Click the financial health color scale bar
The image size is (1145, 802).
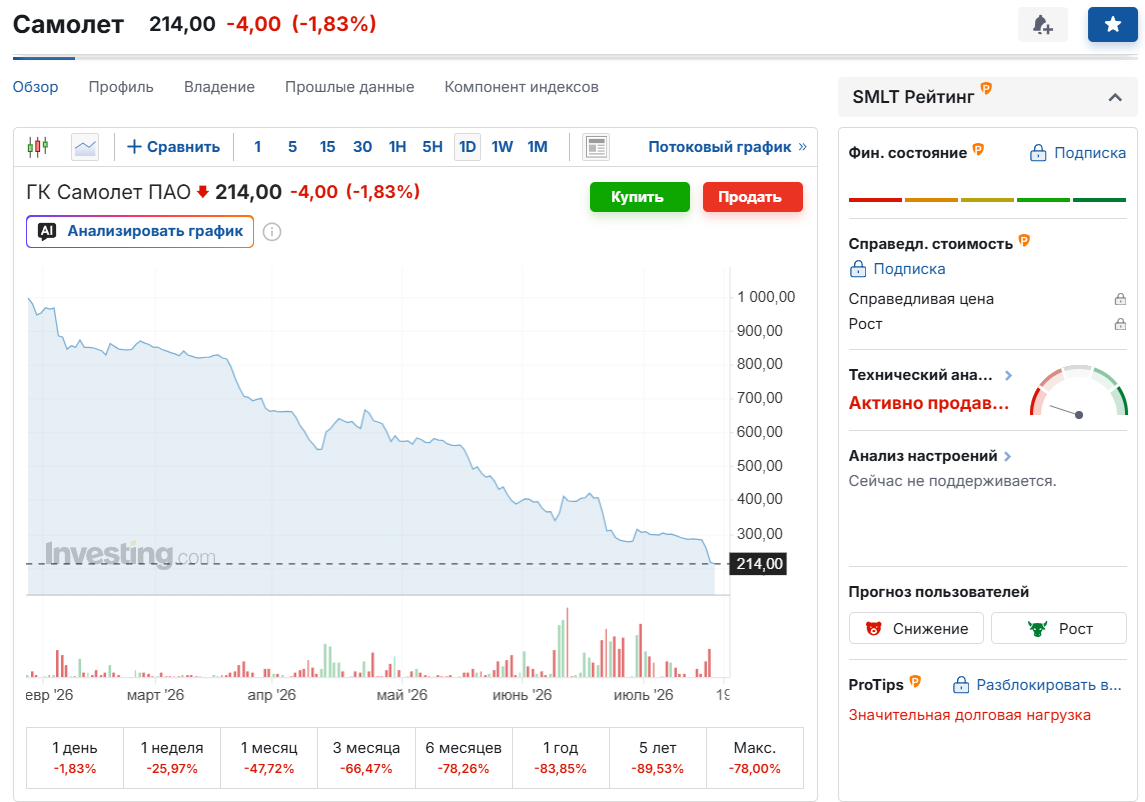coord(987,199)
